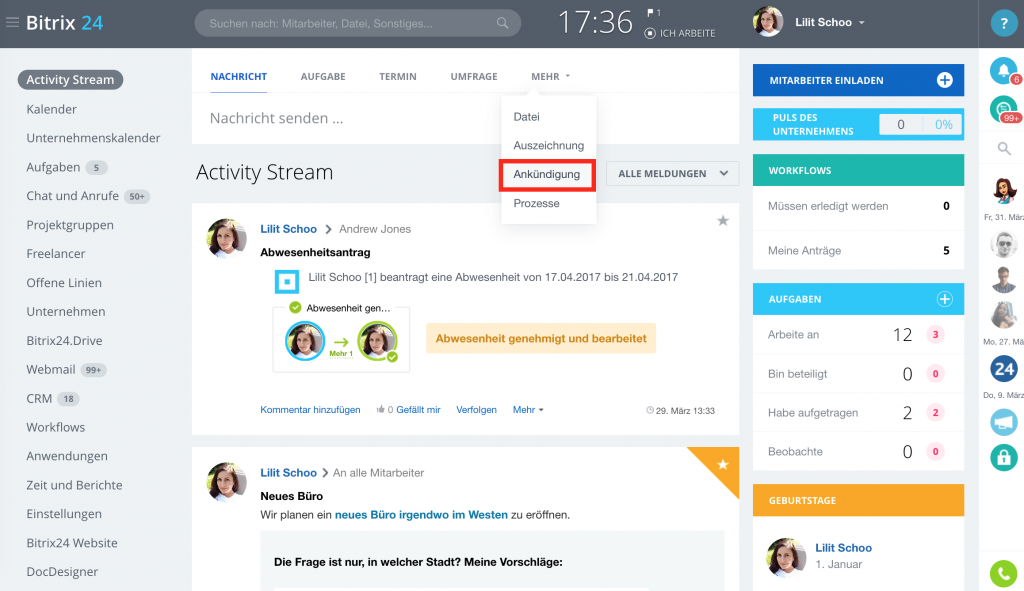Viewport: 1024px width, 591px height.
Task: Click Kommentar hinzufügen link
Action: click(310, 410)
